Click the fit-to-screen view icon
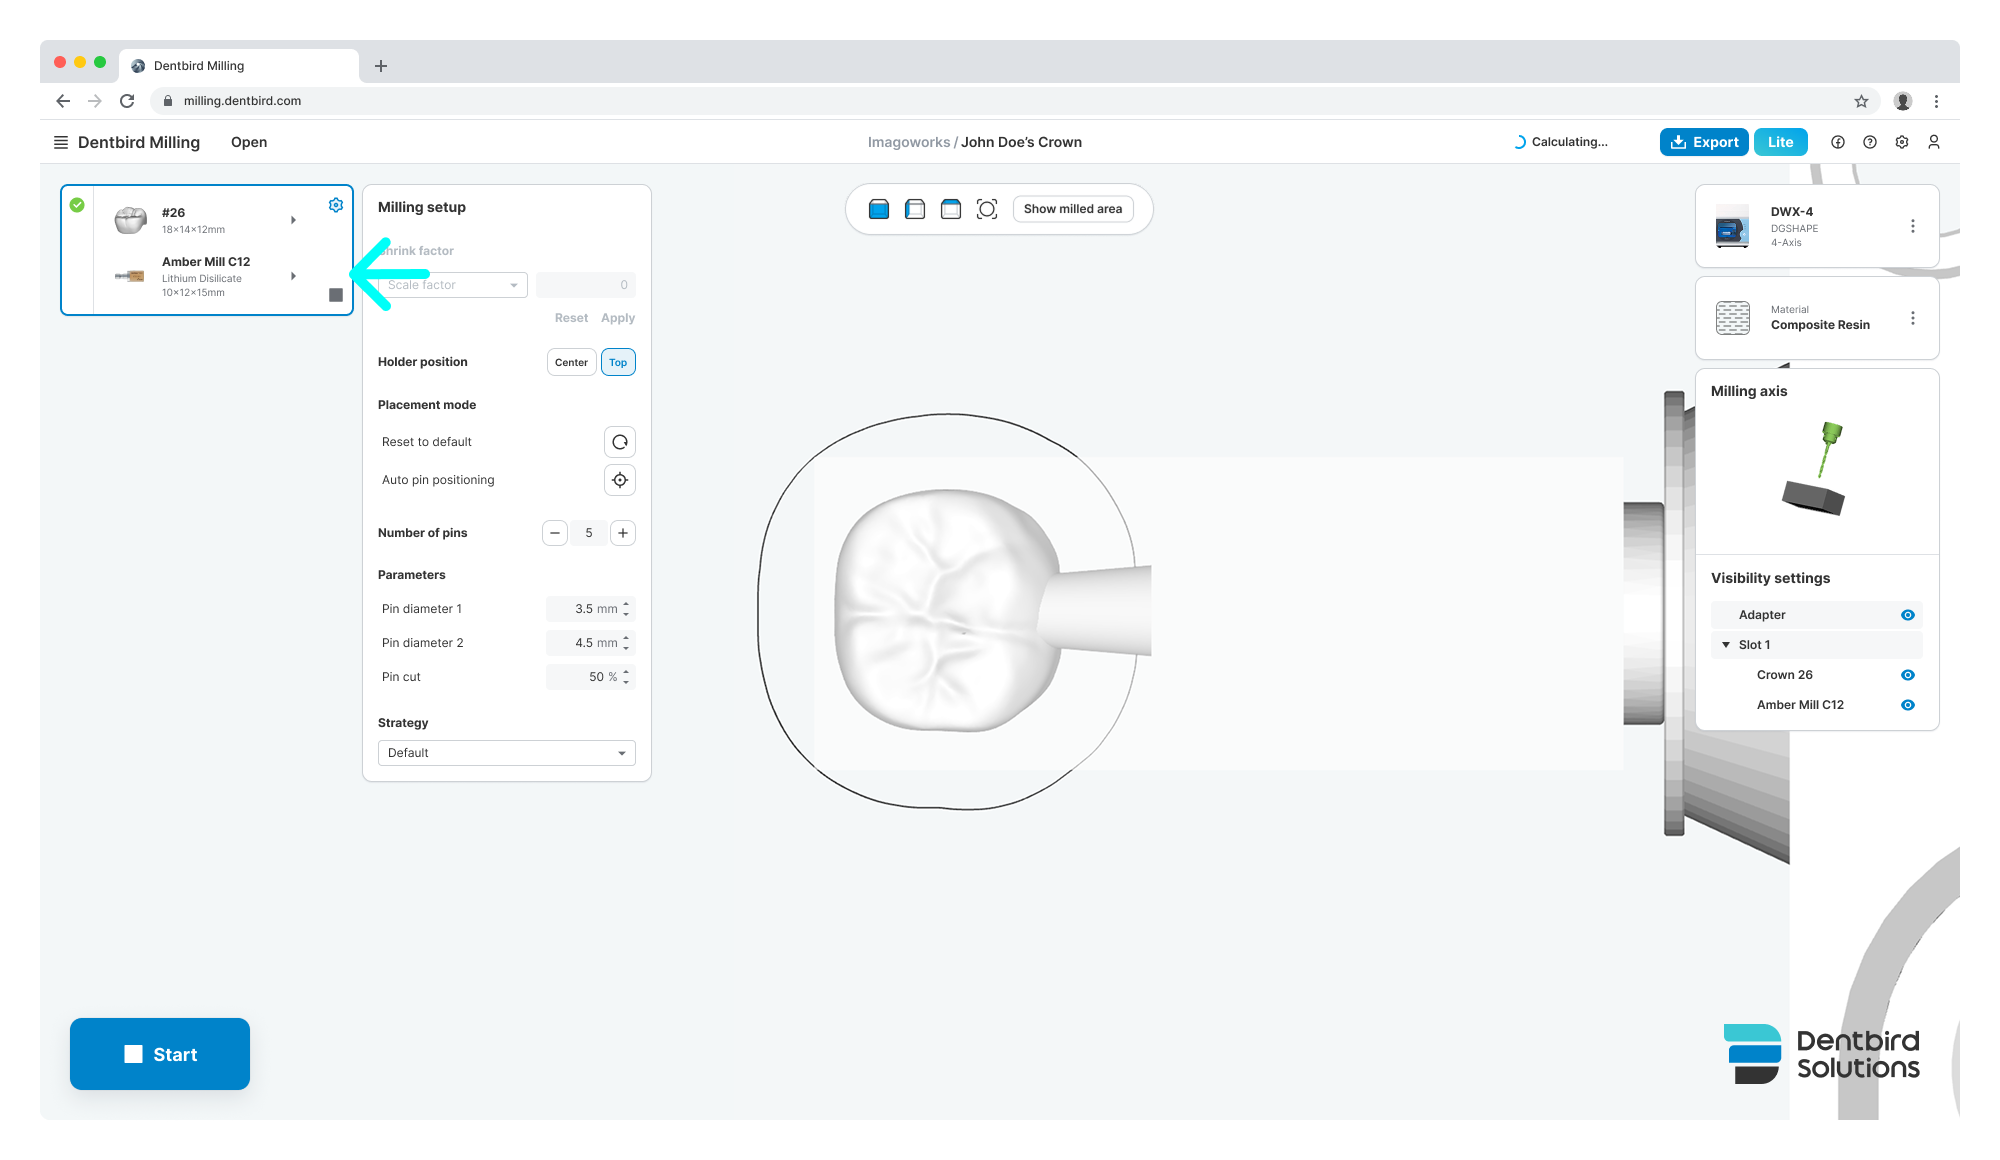This screenshot has height=1160, width=2000. pos(987,209)
